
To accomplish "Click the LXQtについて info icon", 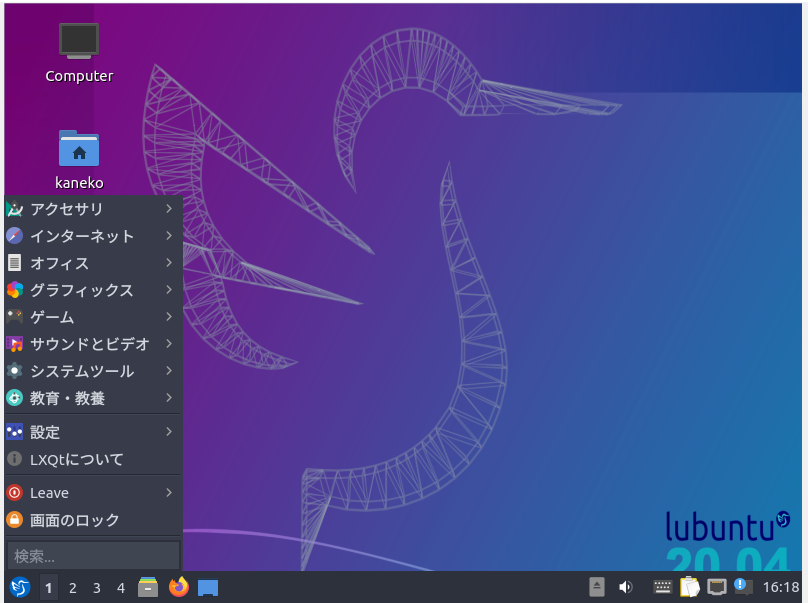I will point(14,459).
